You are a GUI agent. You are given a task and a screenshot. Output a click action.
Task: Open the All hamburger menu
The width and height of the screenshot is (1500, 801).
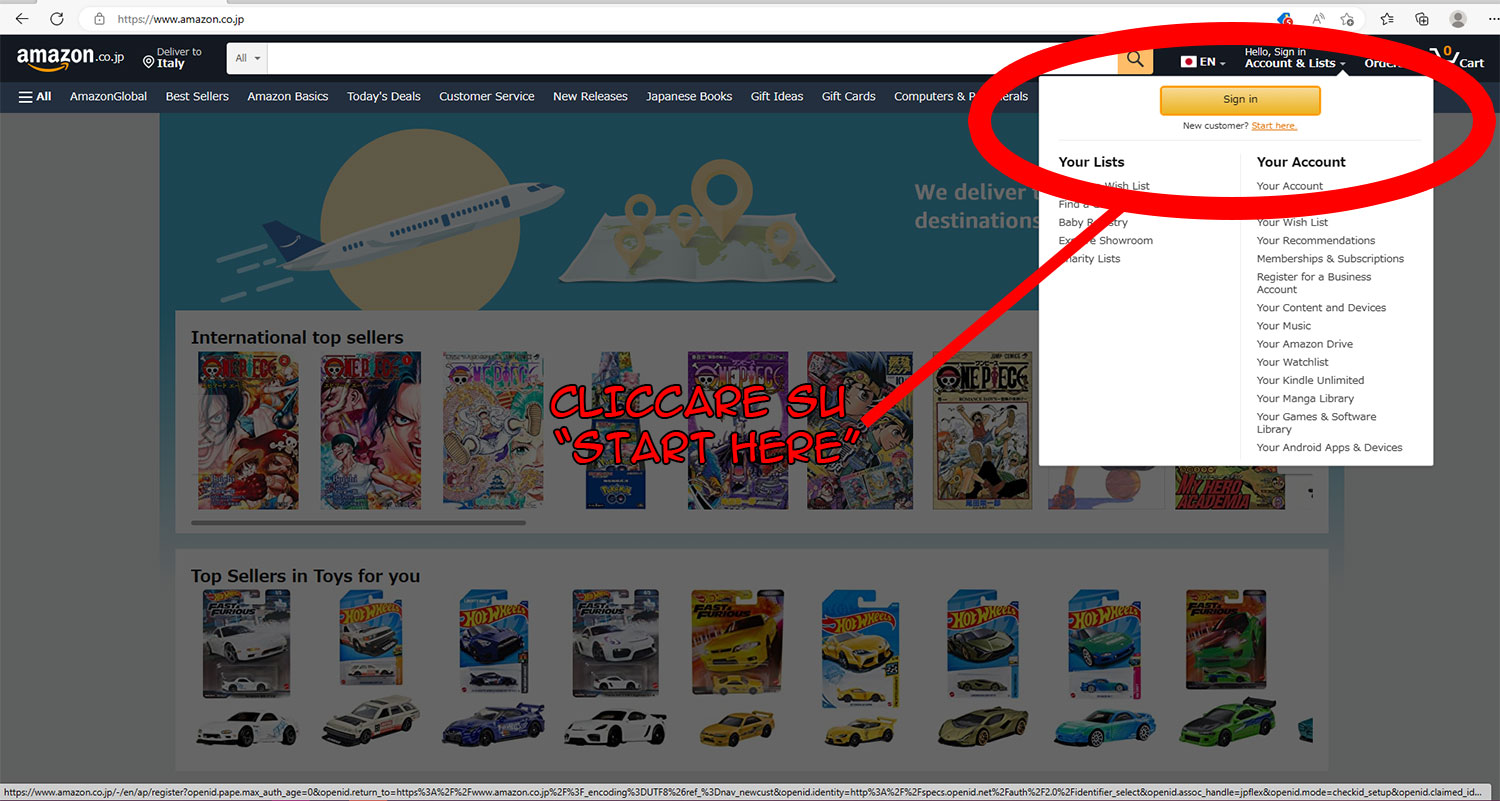[x=35, y=97]
